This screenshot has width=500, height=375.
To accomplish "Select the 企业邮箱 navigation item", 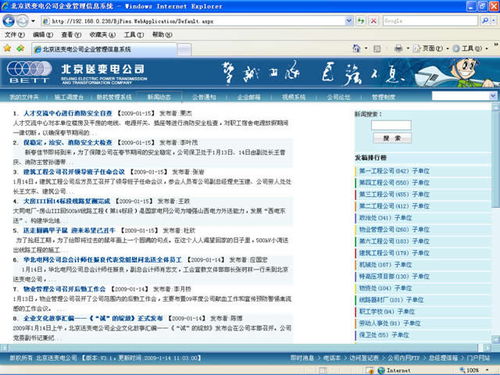I will [249, 97].
